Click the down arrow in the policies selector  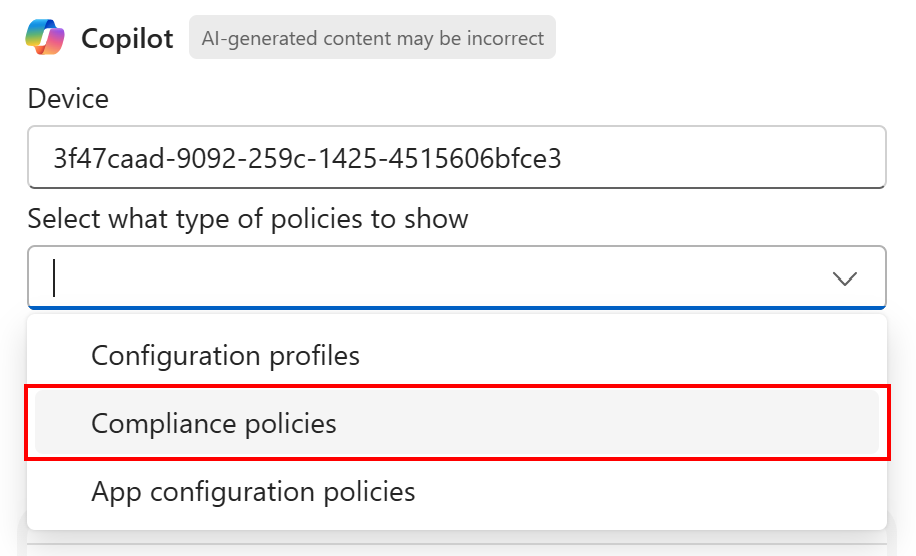click(x=845, y=278)
